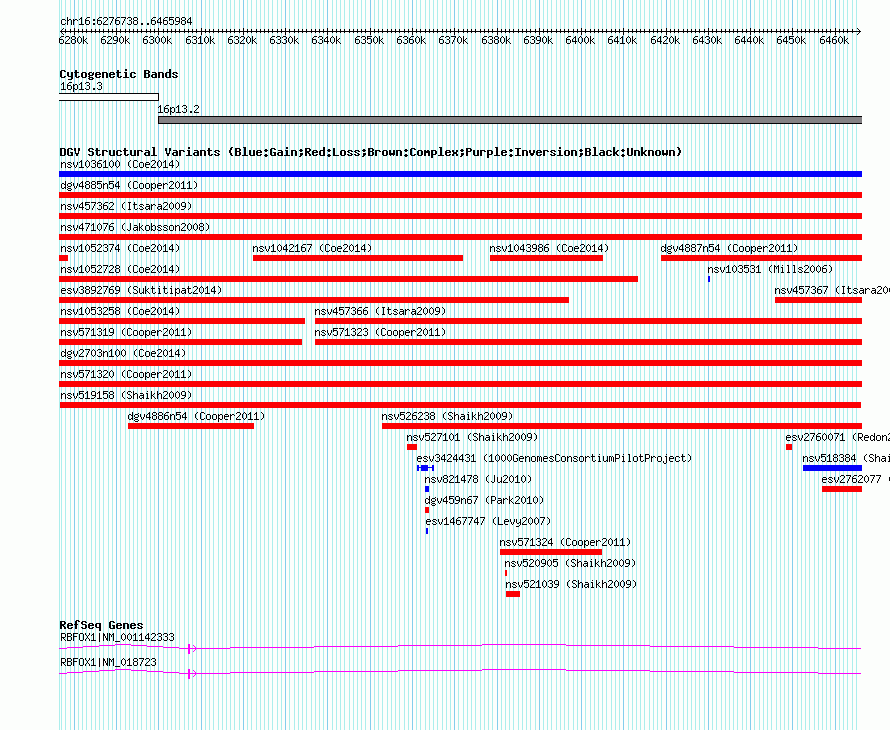
Task: Open variant dgv4885n54 (Cooper2011)
Action: (129, 185)
